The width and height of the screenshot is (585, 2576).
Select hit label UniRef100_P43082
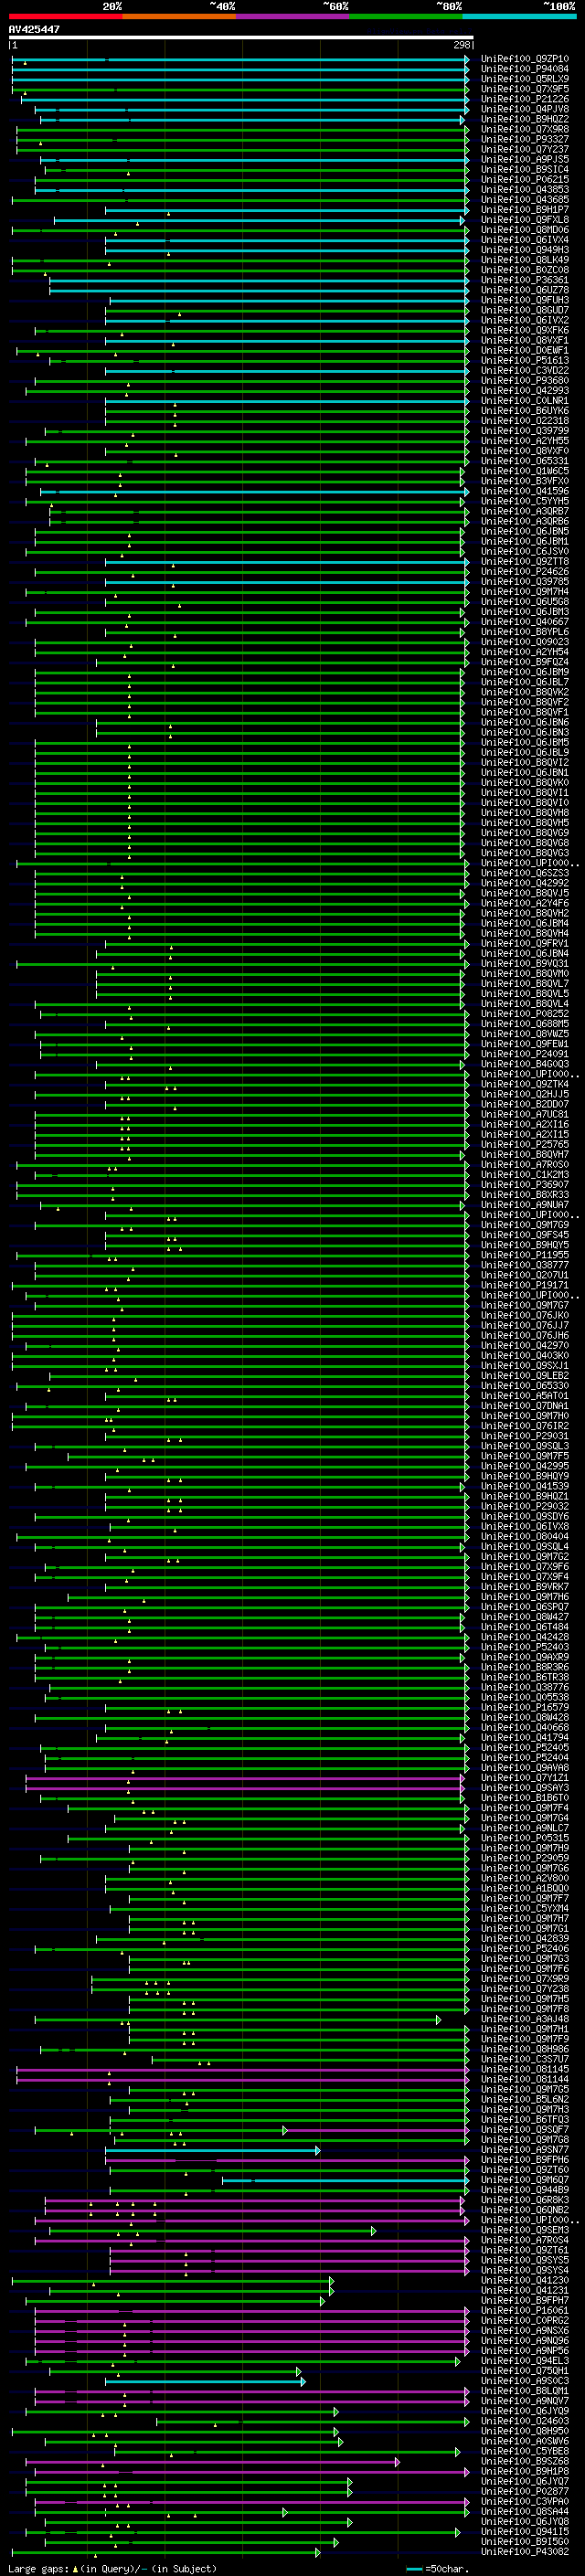coord(525,2551)
